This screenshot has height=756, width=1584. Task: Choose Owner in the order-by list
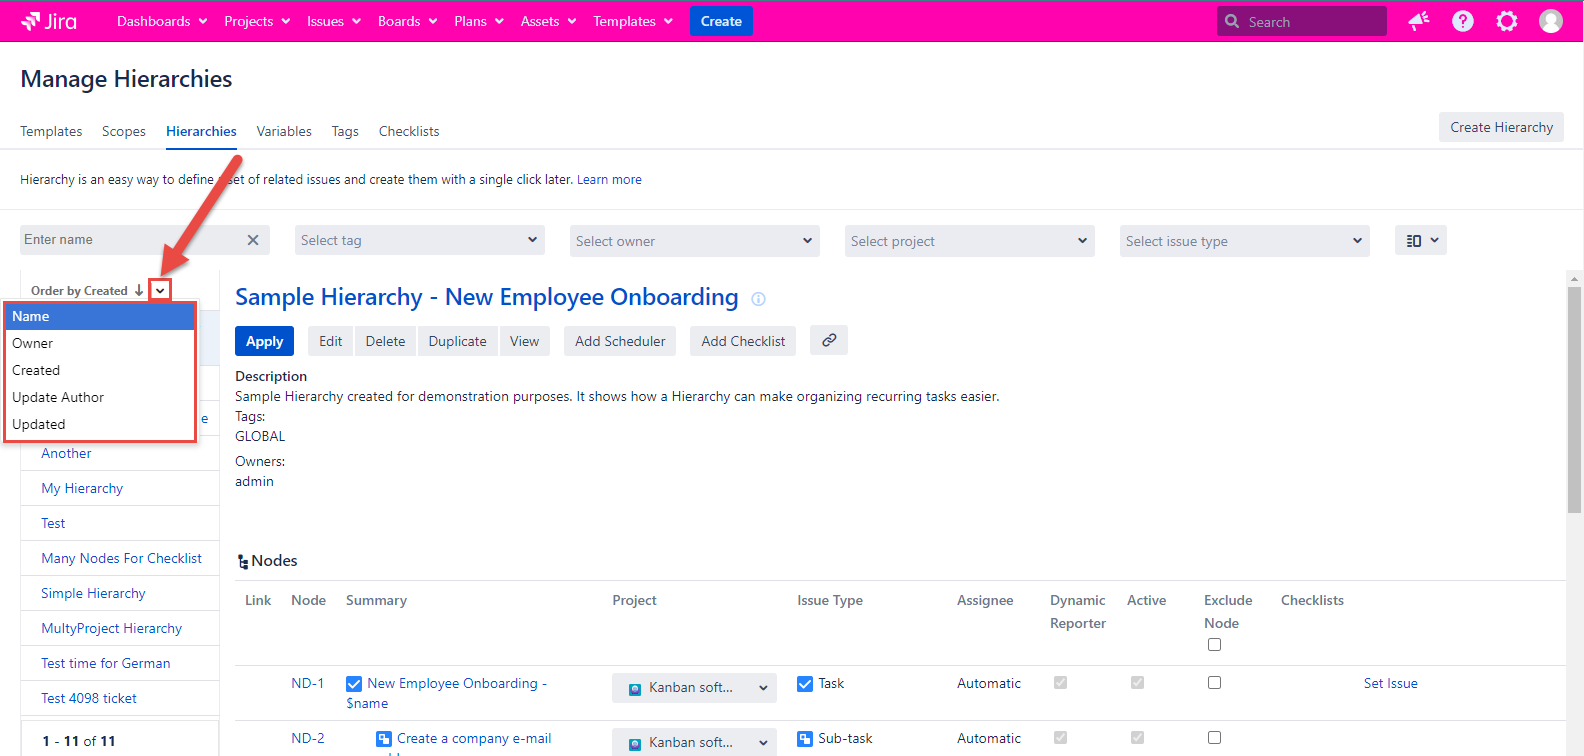(33, 343)
